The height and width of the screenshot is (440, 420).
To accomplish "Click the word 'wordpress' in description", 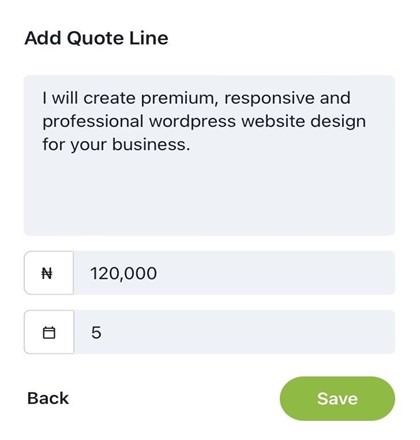I will pyautogui.click(x=192, y=122).
